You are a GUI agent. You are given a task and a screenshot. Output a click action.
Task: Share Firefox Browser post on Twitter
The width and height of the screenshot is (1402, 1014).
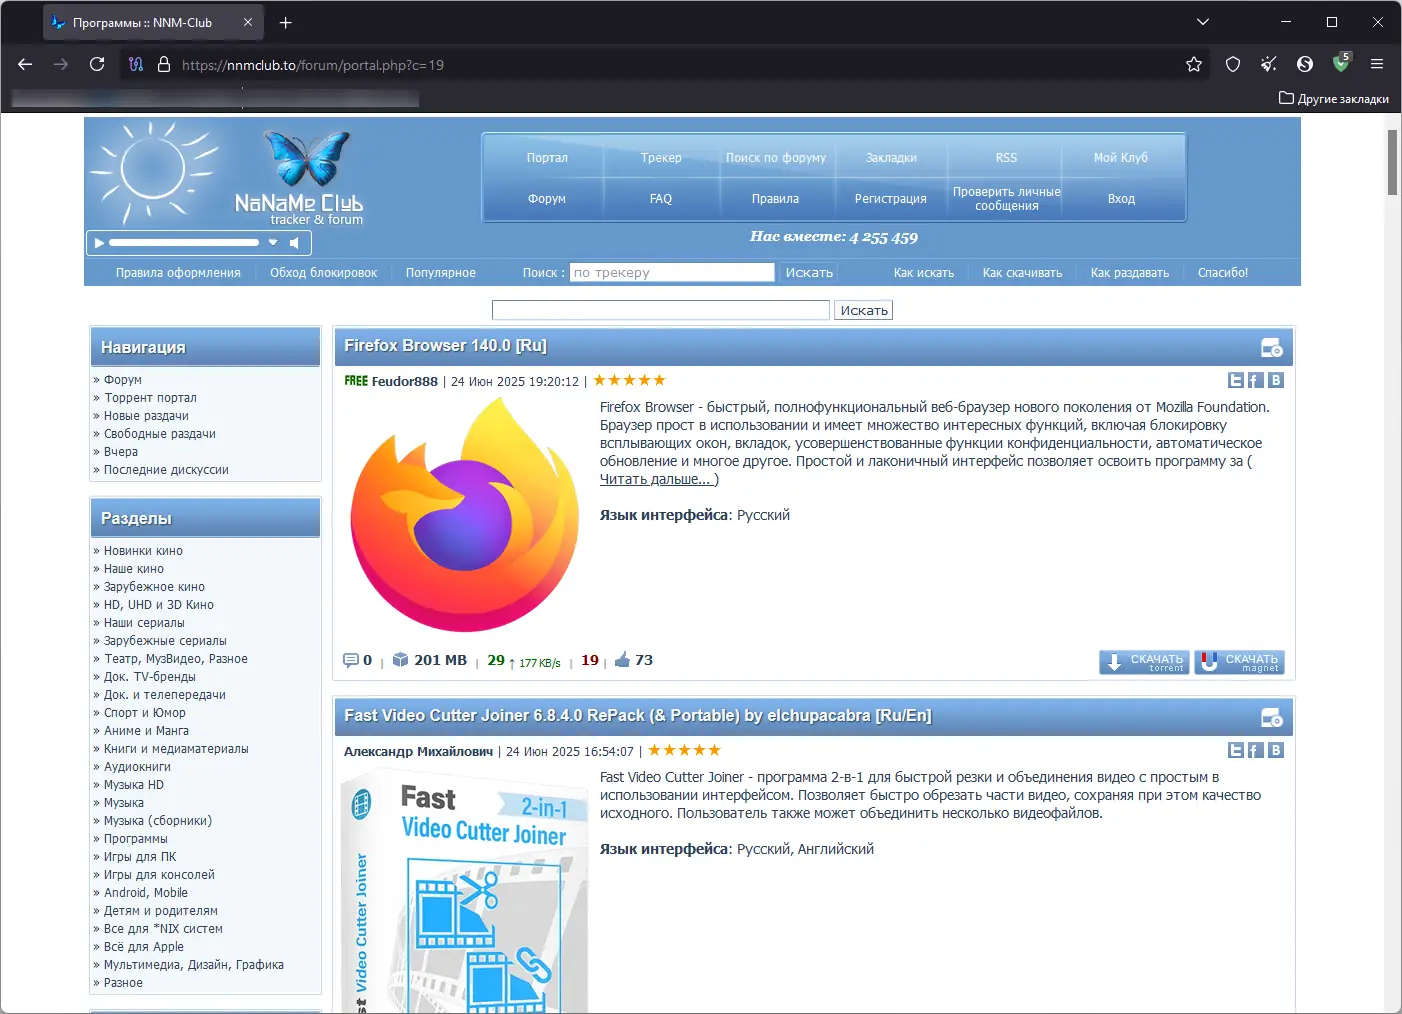[x=1236, y=380]
